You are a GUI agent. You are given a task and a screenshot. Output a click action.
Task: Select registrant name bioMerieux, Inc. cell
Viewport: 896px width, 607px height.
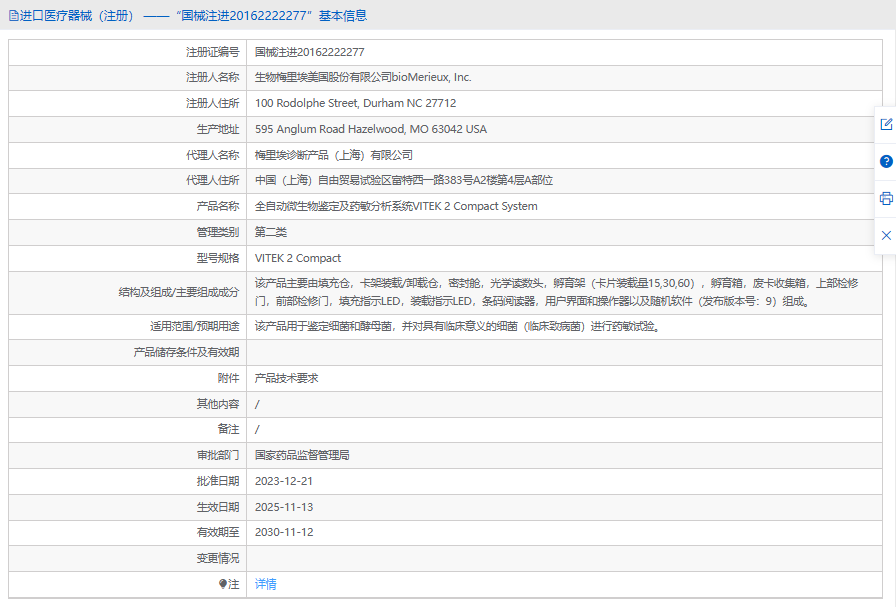pyautogui.click(x=363, y=77)
